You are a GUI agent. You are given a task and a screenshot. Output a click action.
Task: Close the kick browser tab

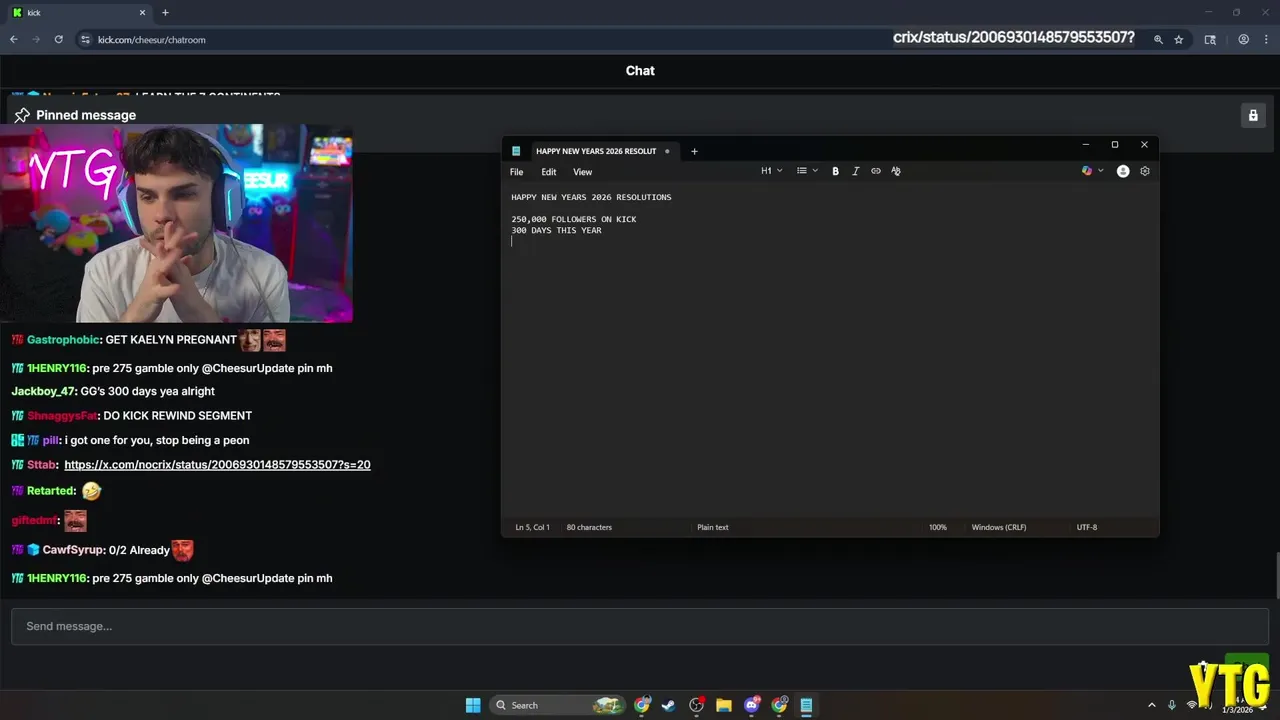pos(142,12)
